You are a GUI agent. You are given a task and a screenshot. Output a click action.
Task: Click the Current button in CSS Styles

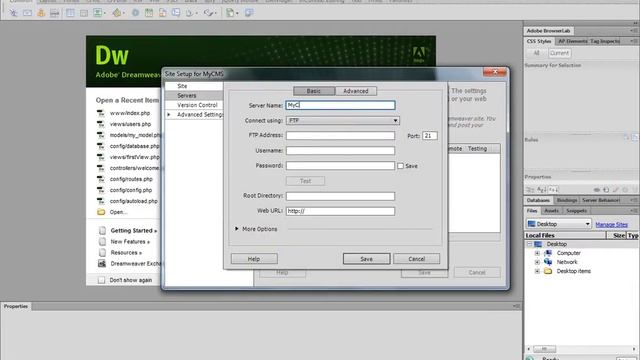[x=559, y=53]
